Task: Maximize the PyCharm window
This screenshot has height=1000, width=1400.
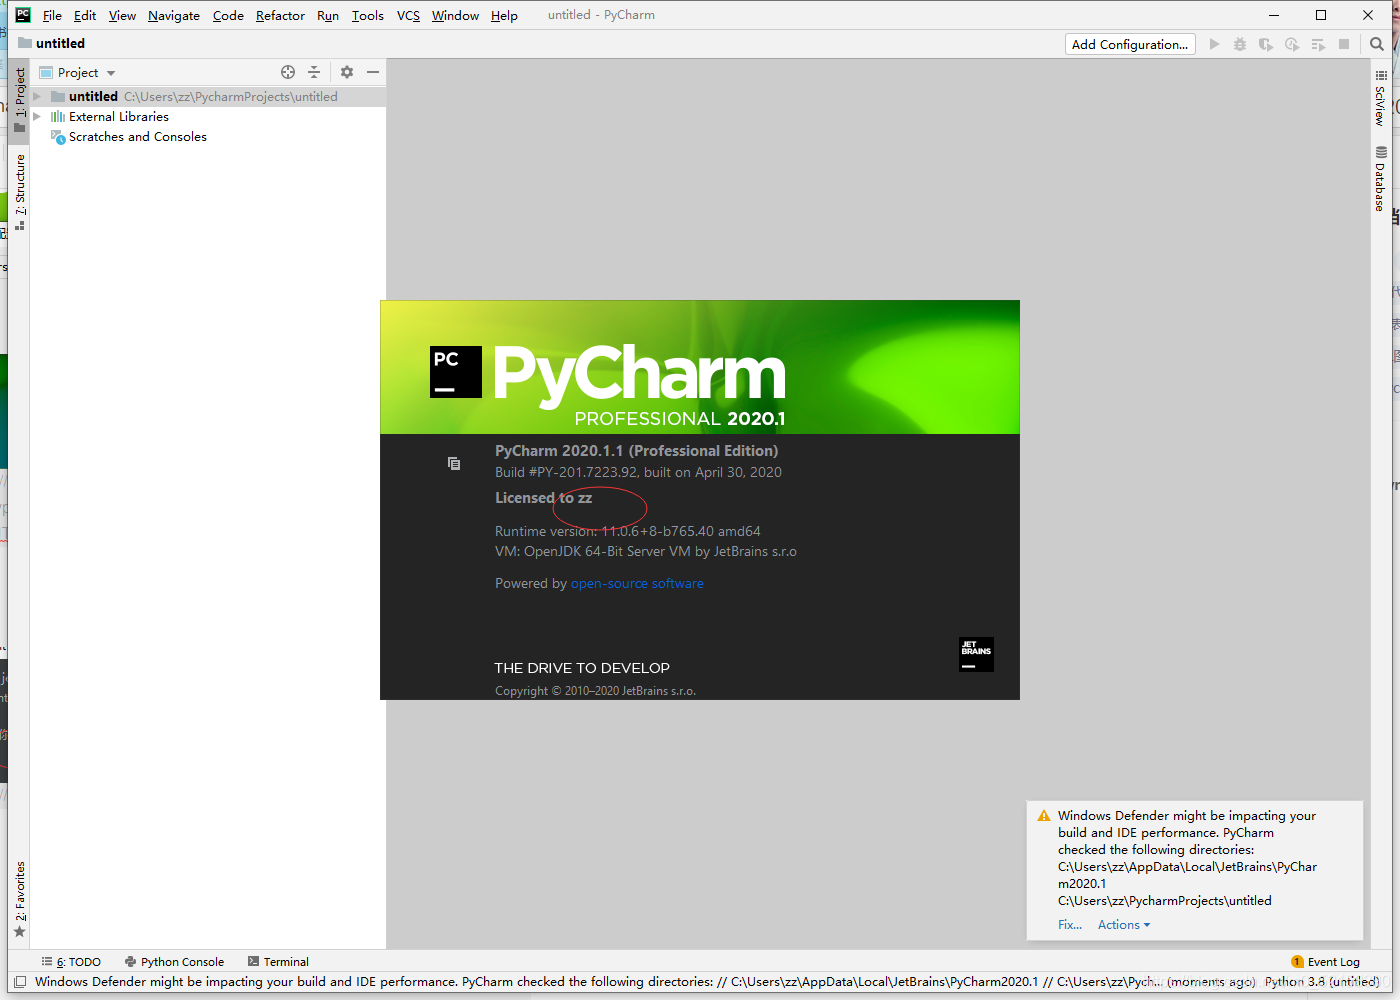Action: coord(1321,15)
